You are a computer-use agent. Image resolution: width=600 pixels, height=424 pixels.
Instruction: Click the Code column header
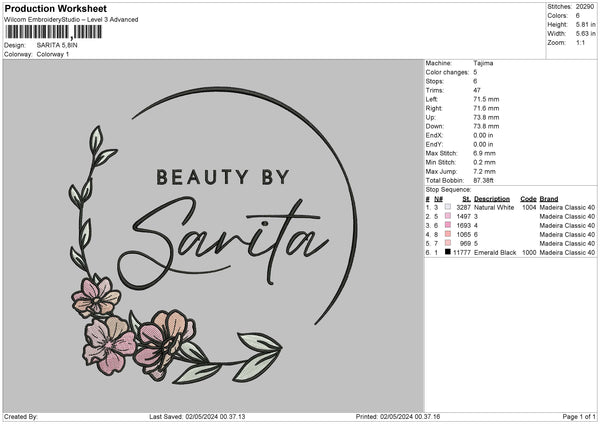[528, 198]
